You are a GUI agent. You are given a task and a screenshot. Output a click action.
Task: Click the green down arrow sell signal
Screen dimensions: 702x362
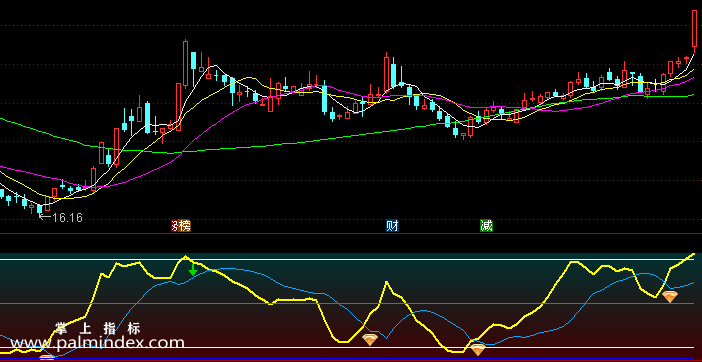pyautogui.click(x=193, y=269)
